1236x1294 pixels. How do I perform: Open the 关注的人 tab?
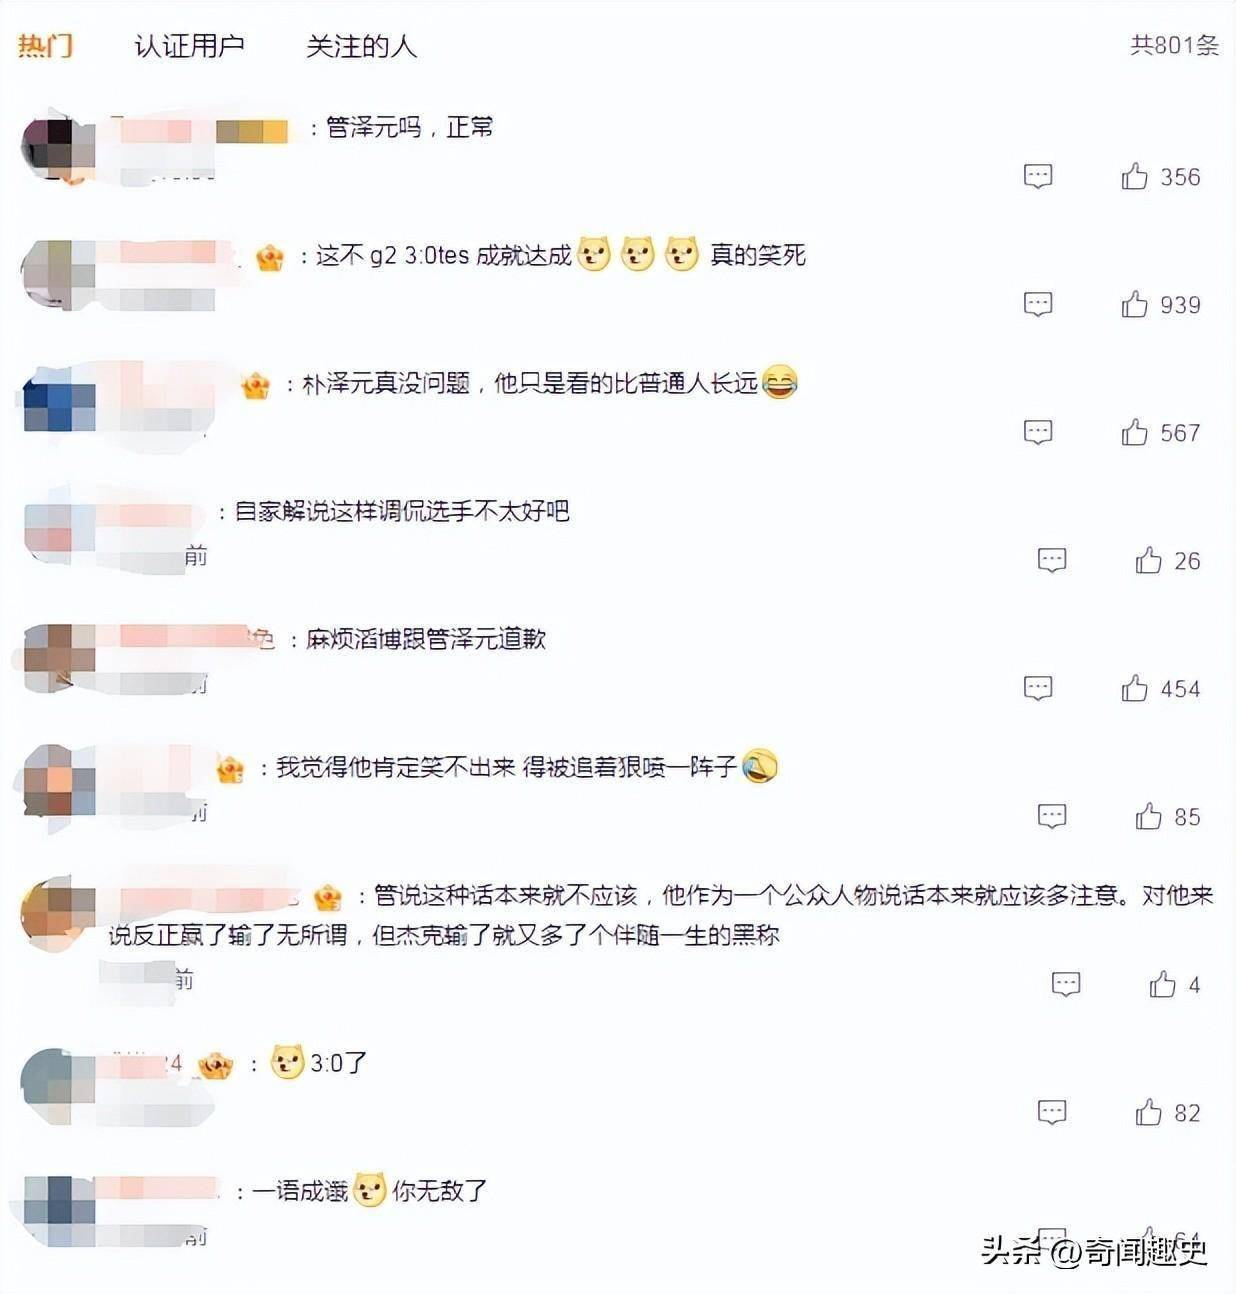[x=361, y=46]
